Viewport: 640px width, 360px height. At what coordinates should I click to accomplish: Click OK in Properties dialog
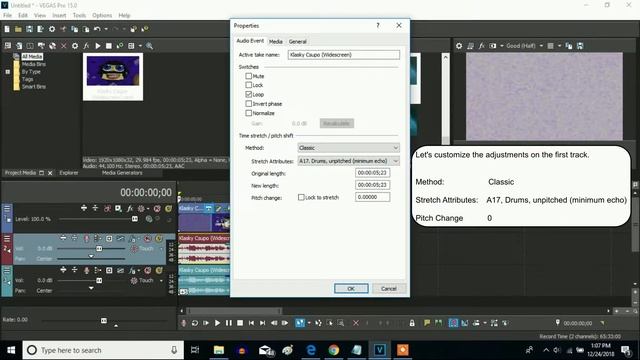tap(351, 288)
